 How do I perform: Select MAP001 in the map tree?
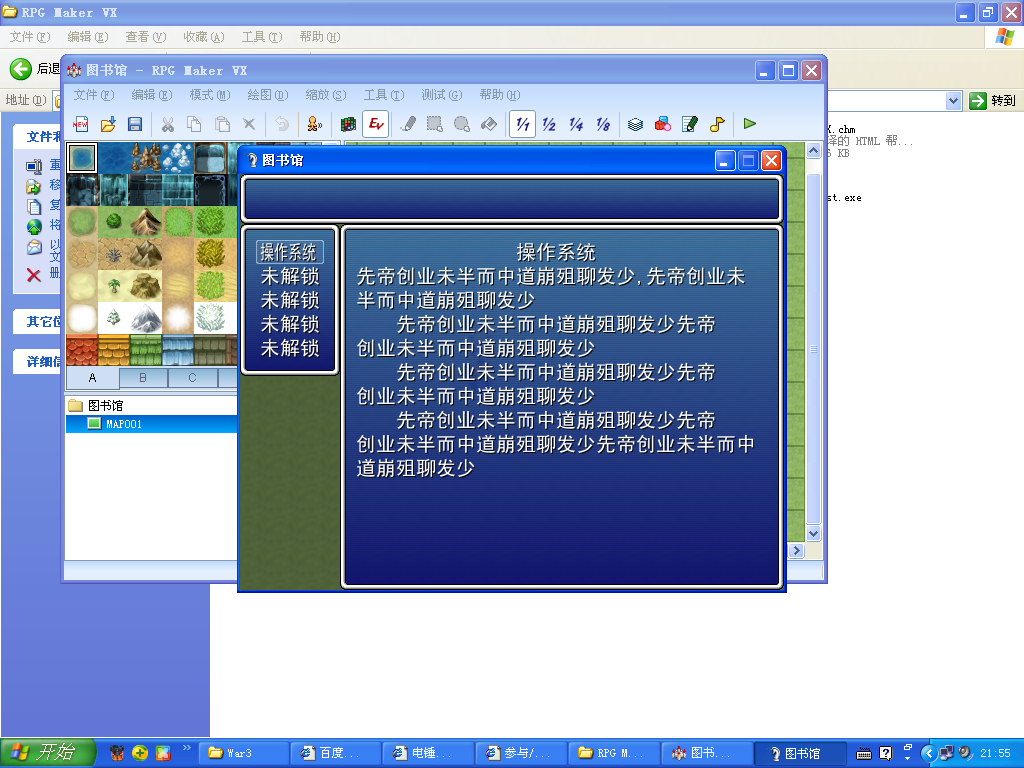[x=123, y=424]
